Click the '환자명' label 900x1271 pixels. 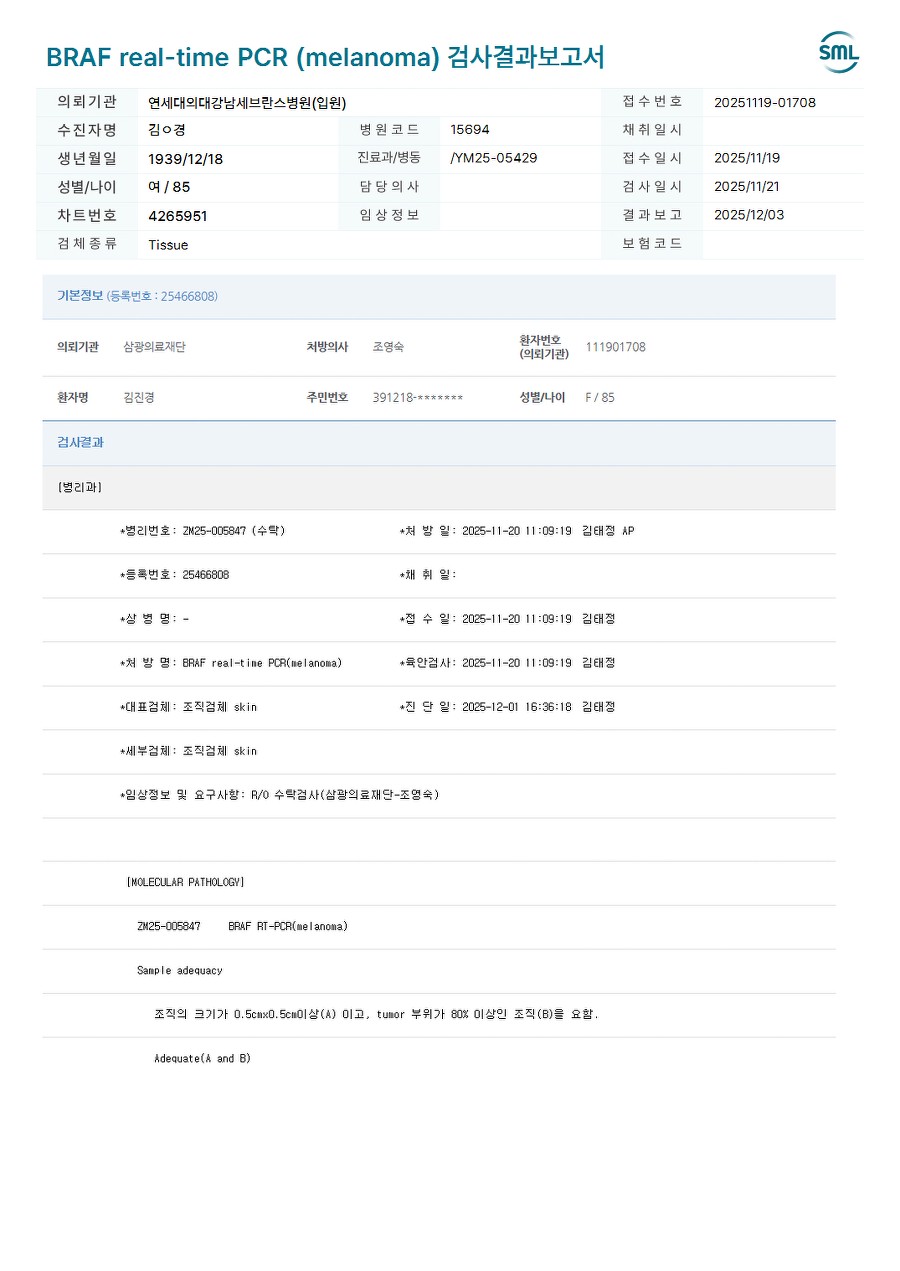click(x=73, y=397)
